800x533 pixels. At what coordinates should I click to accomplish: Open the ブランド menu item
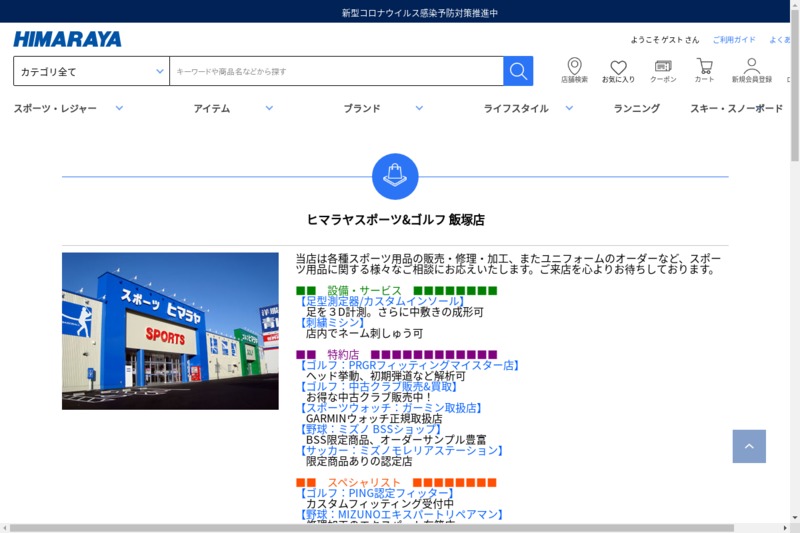(362, 108)
